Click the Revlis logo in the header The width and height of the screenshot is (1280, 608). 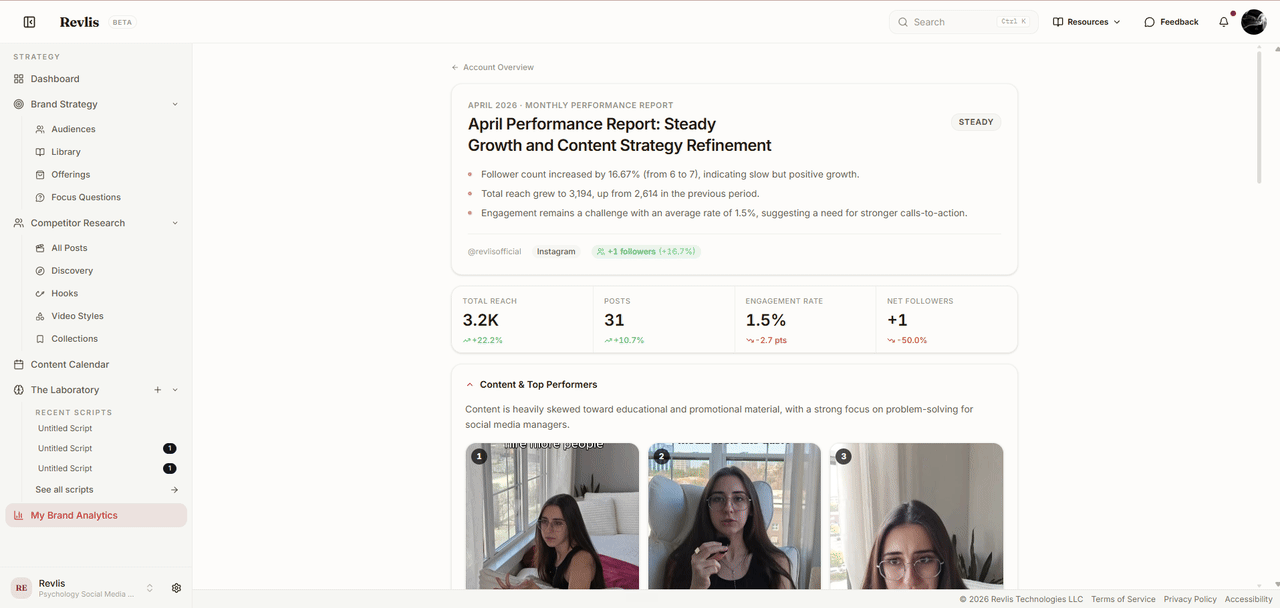coord(79,22)
